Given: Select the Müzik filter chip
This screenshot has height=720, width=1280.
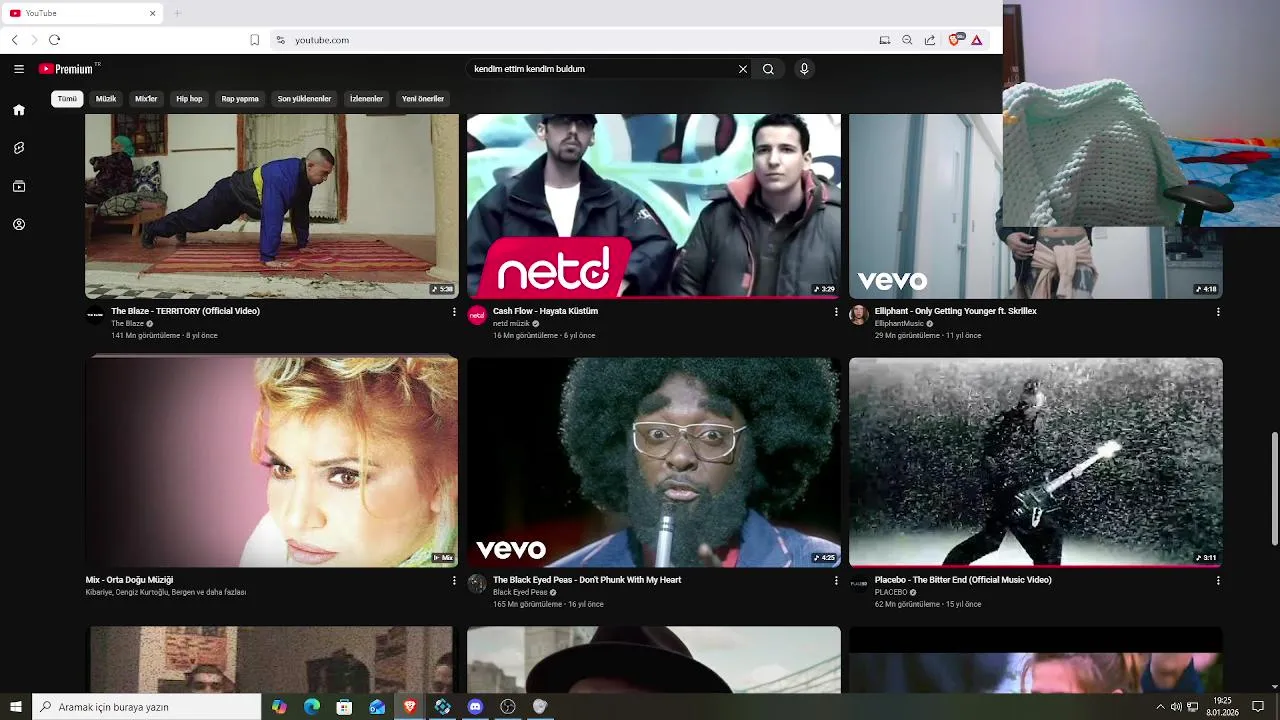Looking at the screenshot, I should [106, 99].
